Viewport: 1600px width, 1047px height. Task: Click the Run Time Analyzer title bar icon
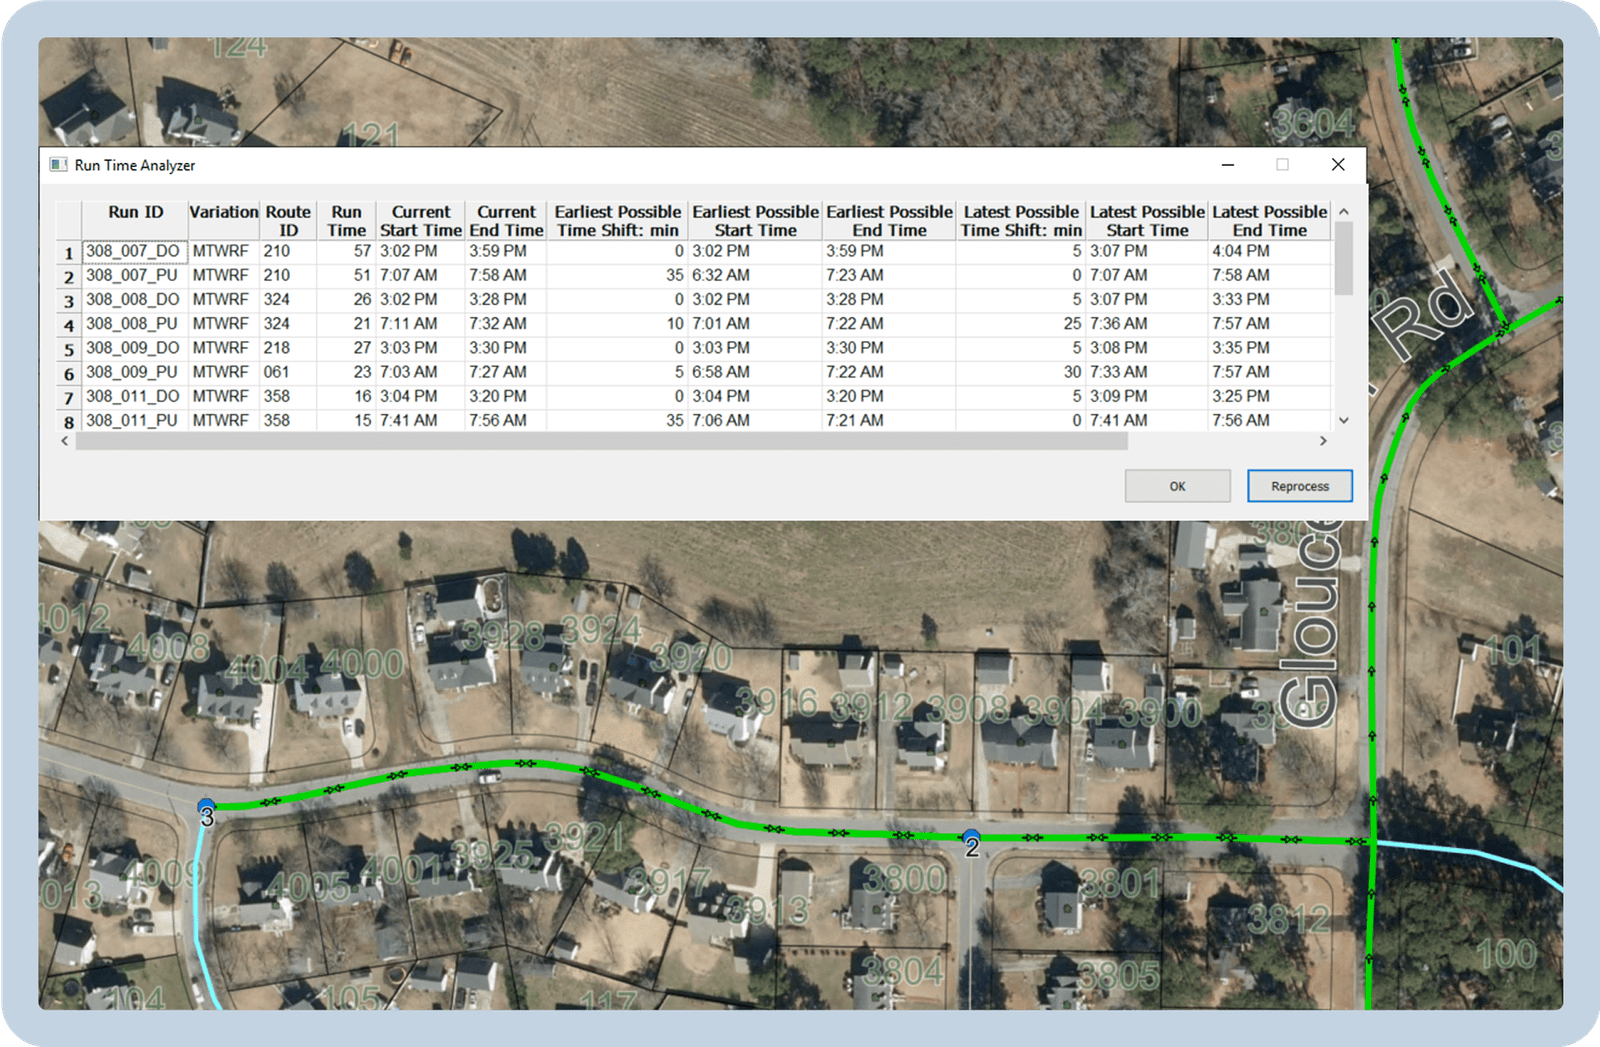[59, 165]
